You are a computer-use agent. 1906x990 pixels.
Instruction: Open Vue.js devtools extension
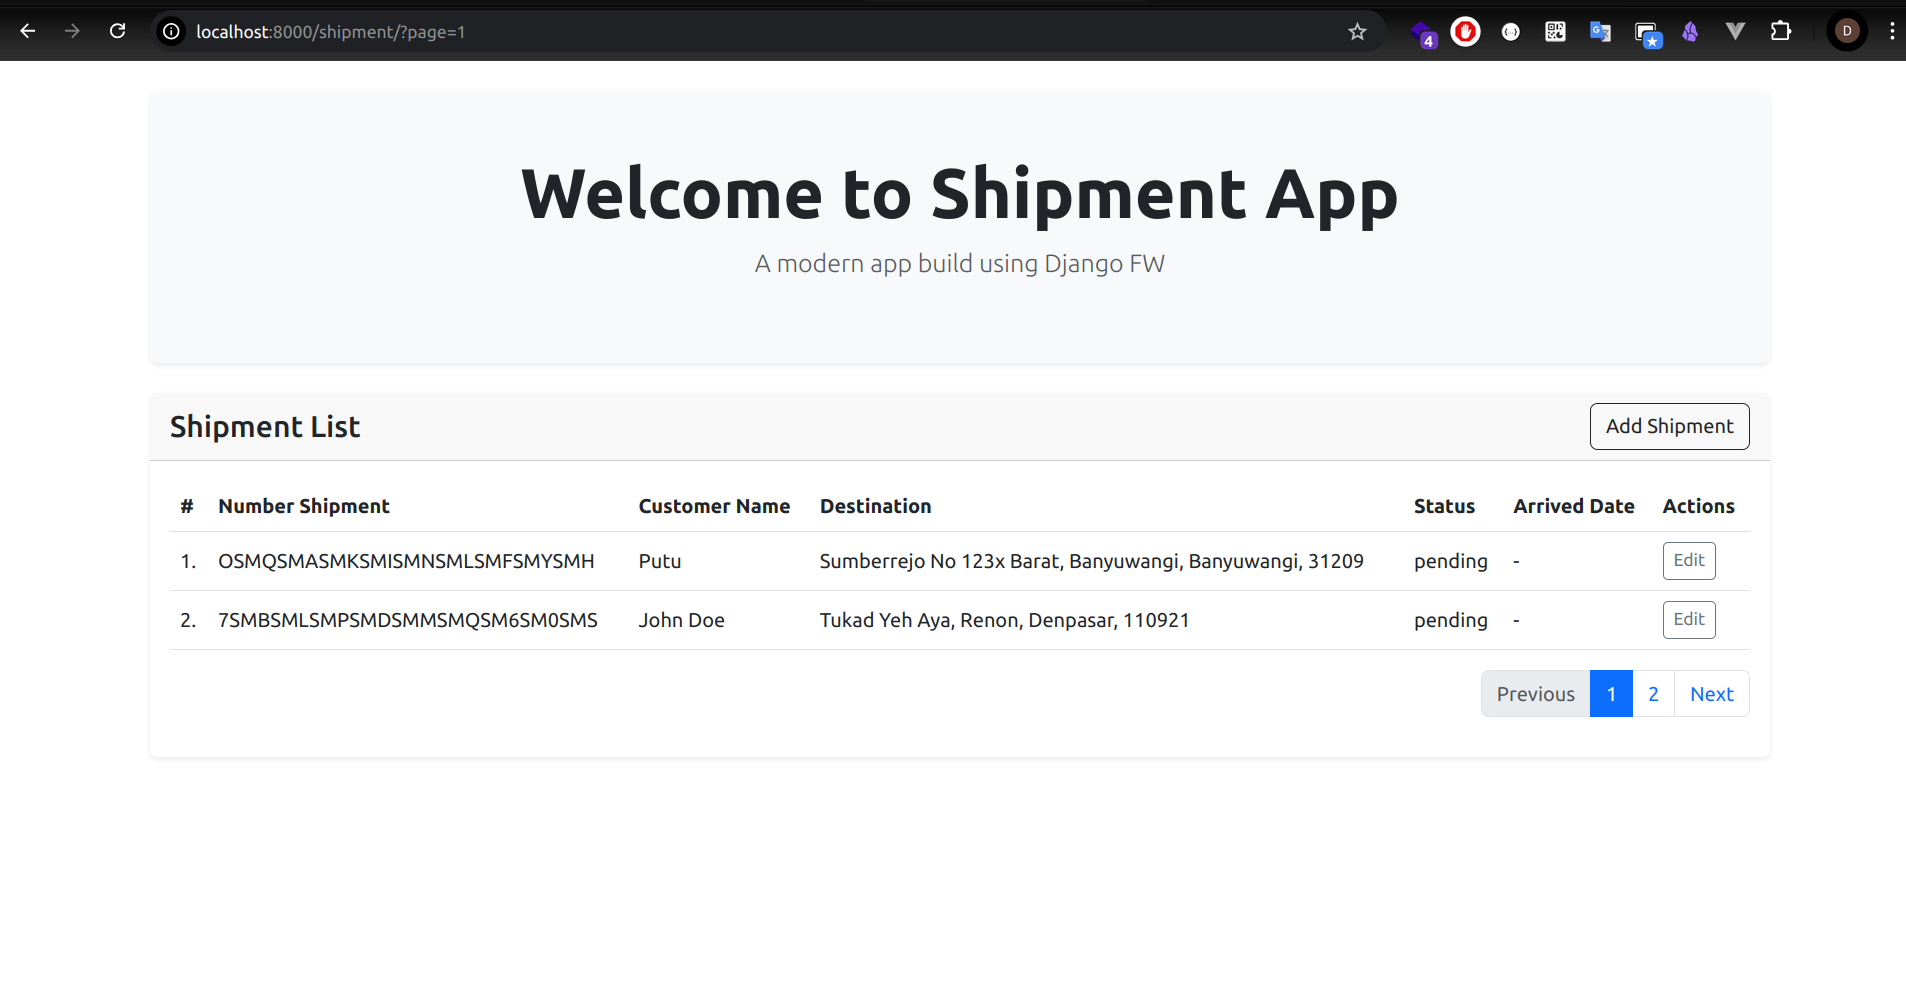coord(1736,31)
